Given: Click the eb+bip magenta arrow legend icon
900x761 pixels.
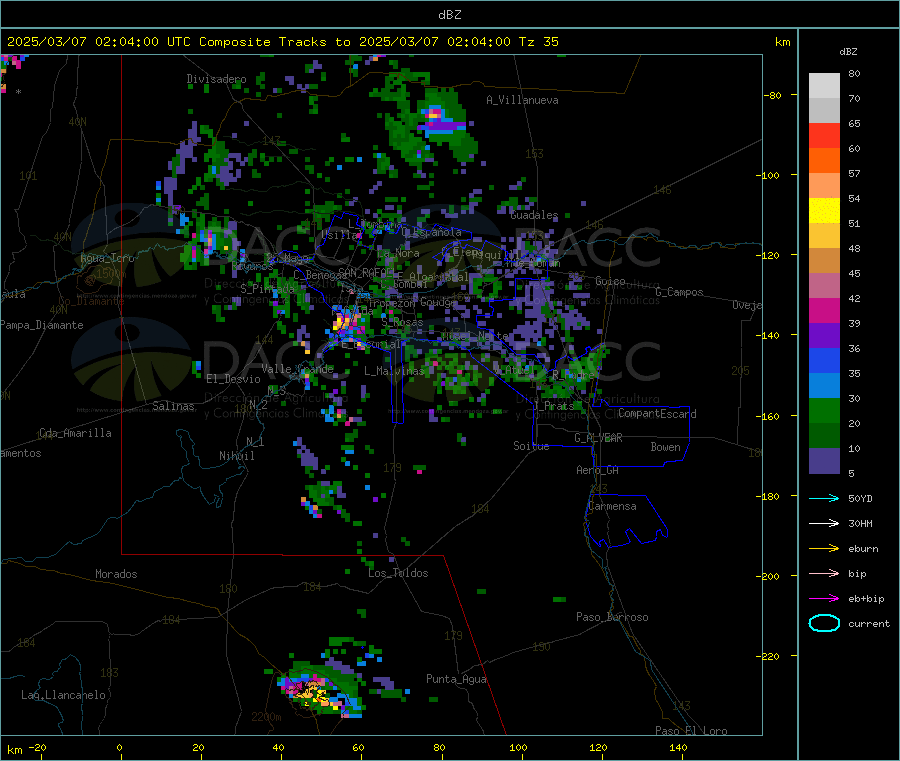Looking at the screenshot, I should coord(824,599).
